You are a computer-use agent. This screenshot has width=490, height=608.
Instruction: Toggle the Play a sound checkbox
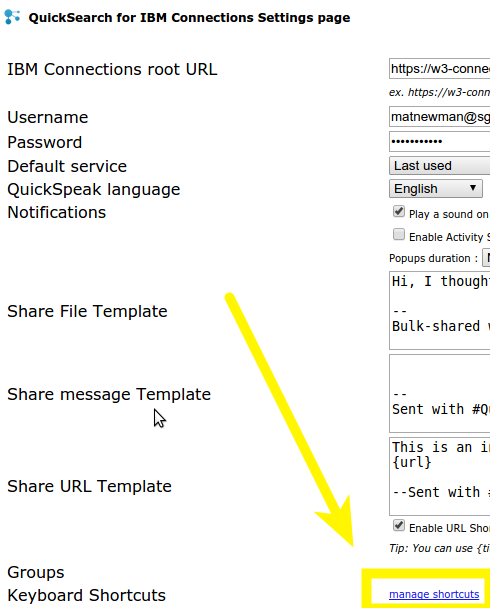(x=399, y=212)
